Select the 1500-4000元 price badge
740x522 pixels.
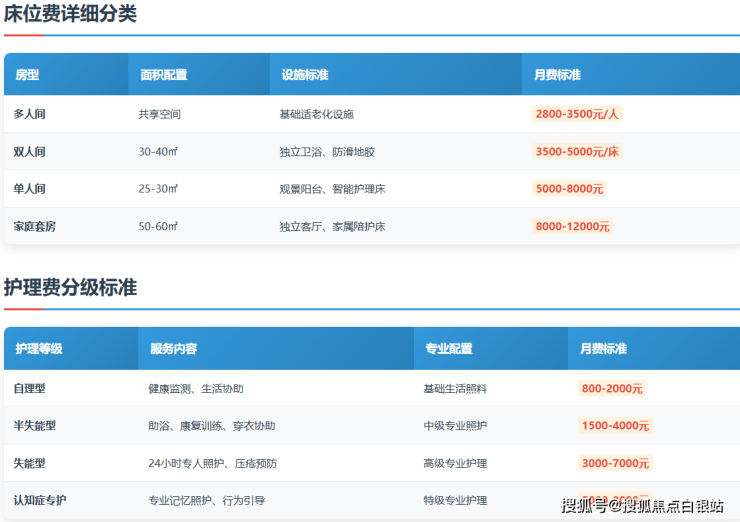coord(615,426)
